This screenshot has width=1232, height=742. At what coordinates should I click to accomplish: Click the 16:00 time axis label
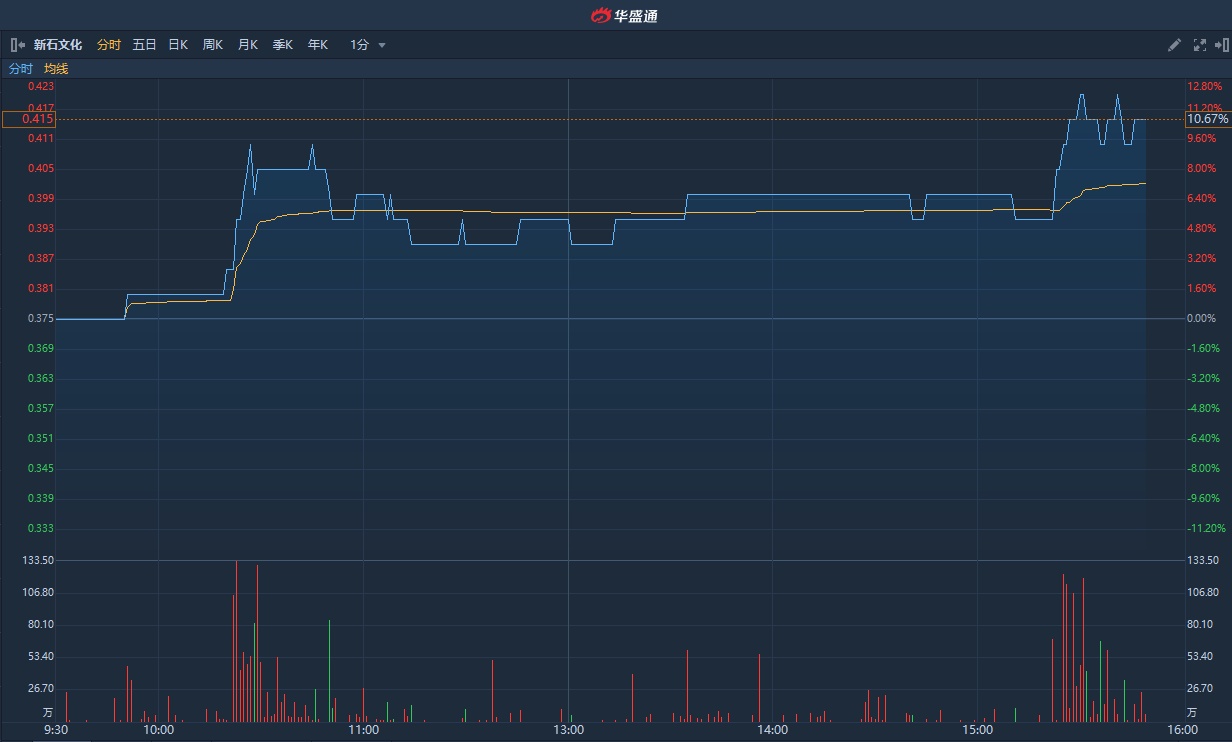pos(1182,730)
